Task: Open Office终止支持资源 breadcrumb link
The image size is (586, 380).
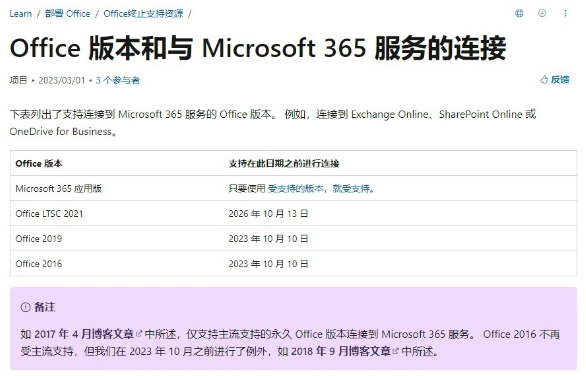Action: click(x=143, y=14)
